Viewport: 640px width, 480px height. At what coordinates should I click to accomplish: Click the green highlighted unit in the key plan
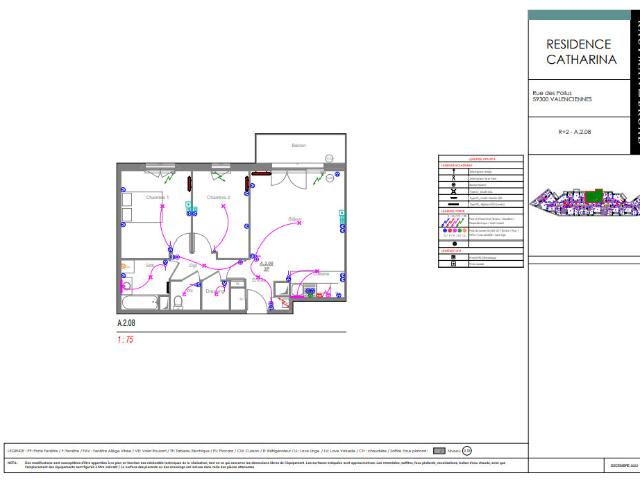(594, 196)
